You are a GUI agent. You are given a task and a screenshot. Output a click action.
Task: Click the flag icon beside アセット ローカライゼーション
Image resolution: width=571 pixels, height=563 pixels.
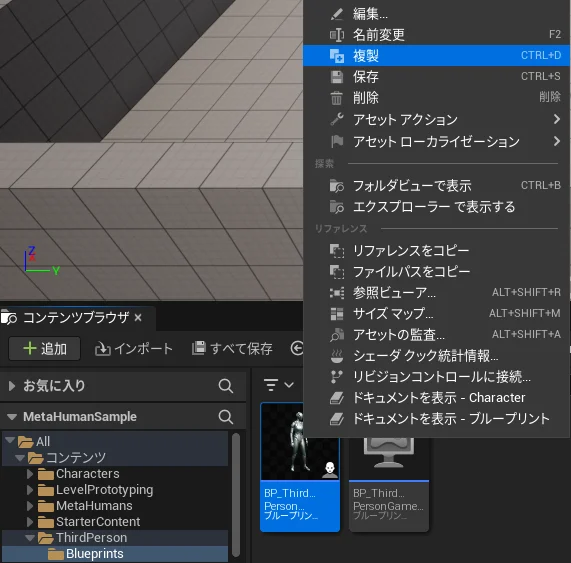(337, 141)
